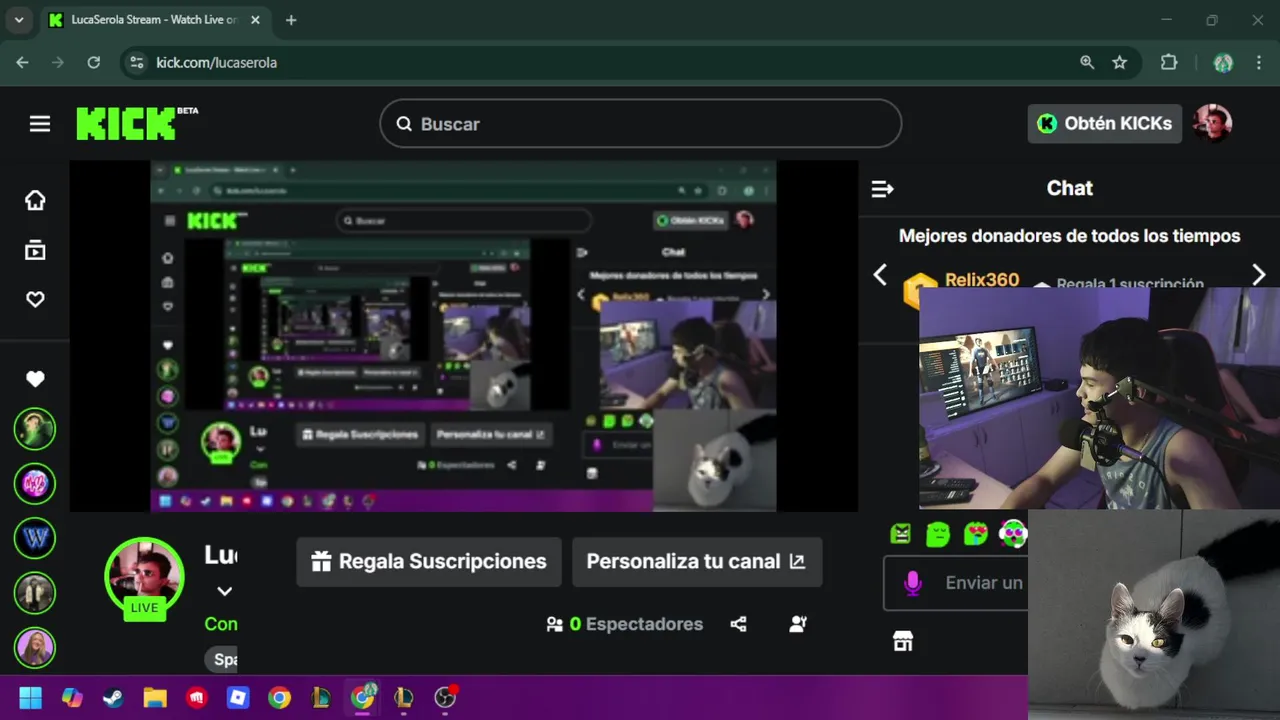
Task: Open Steam from the taskbar
Action: point(113,698)
